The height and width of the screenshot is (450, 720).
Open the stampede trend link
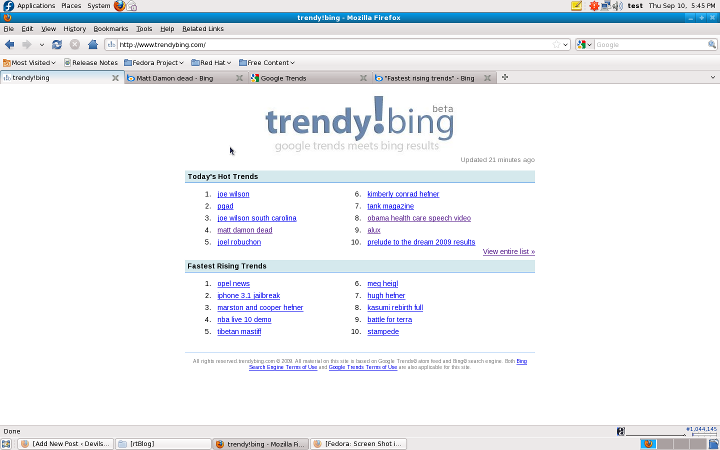click(x=383, y=332)
